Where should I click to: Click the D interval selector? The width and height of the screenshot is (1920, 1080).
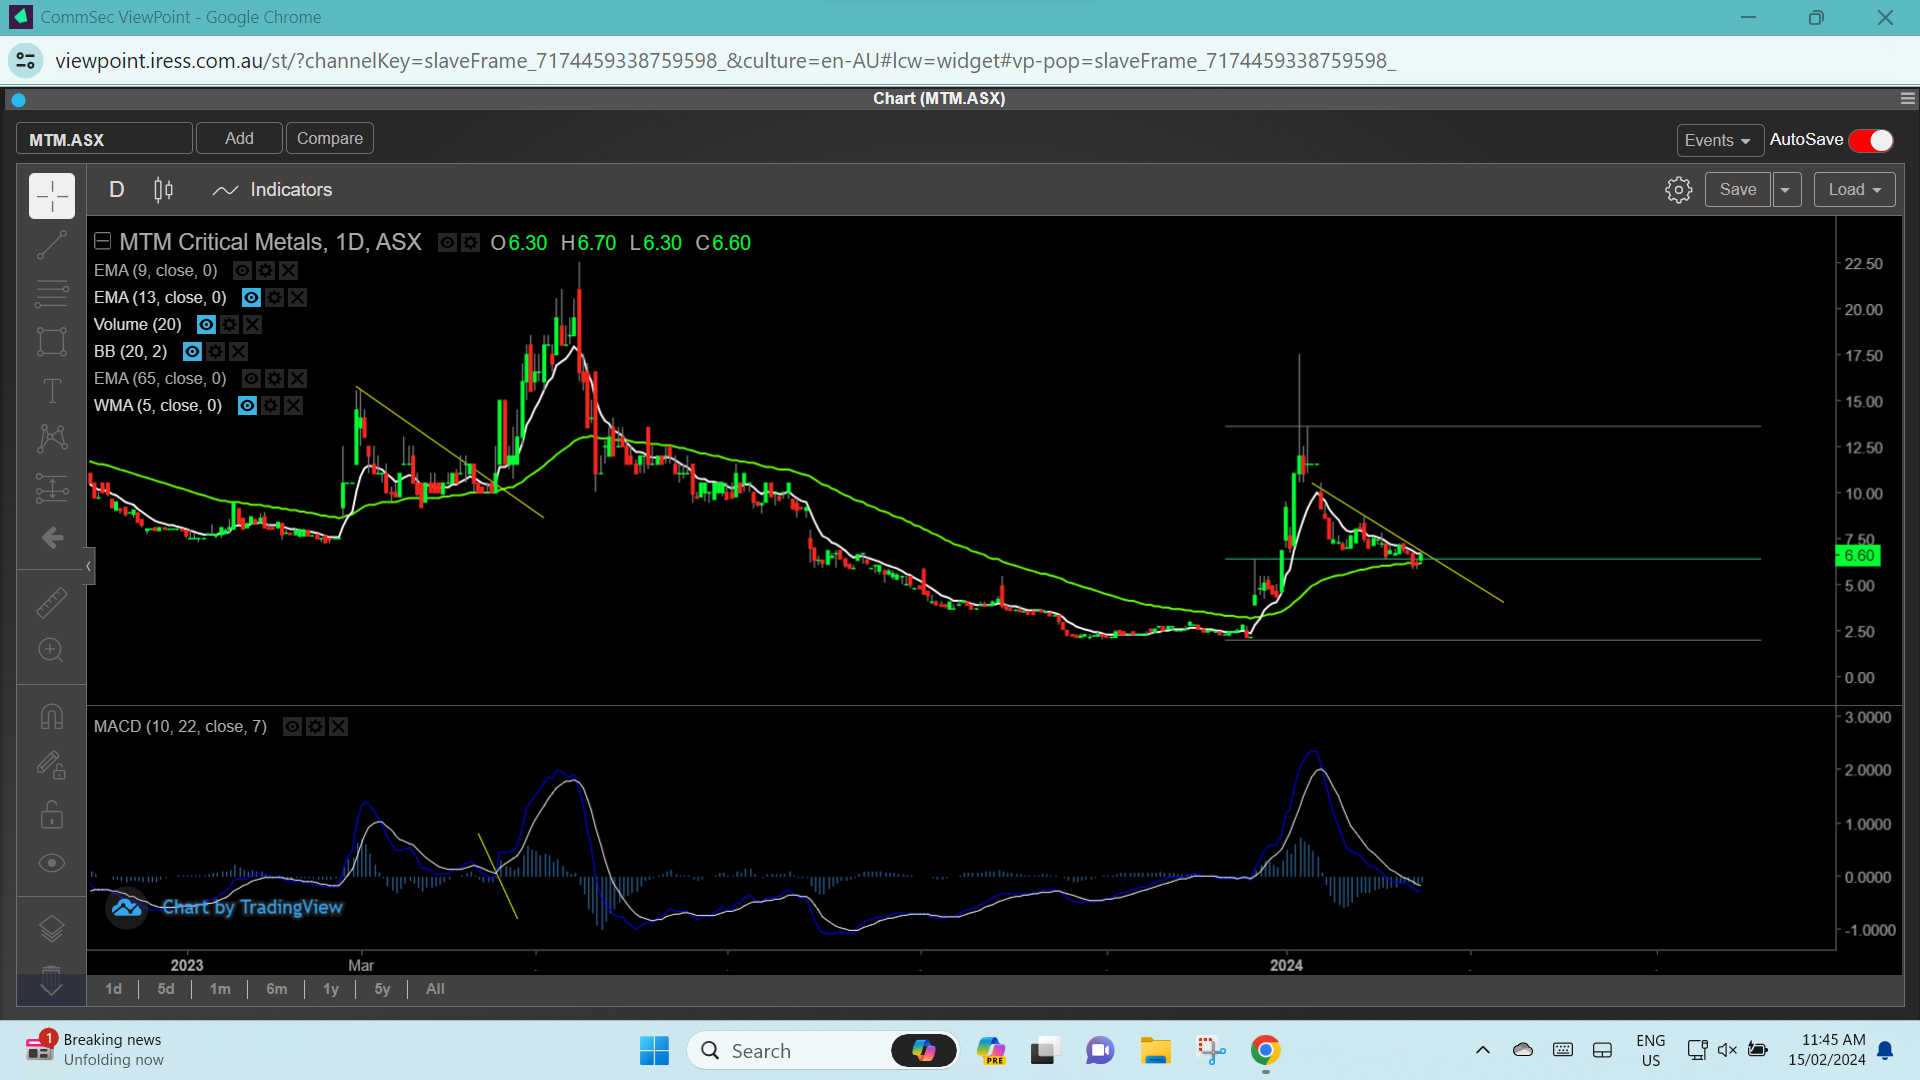pos(117,190)
